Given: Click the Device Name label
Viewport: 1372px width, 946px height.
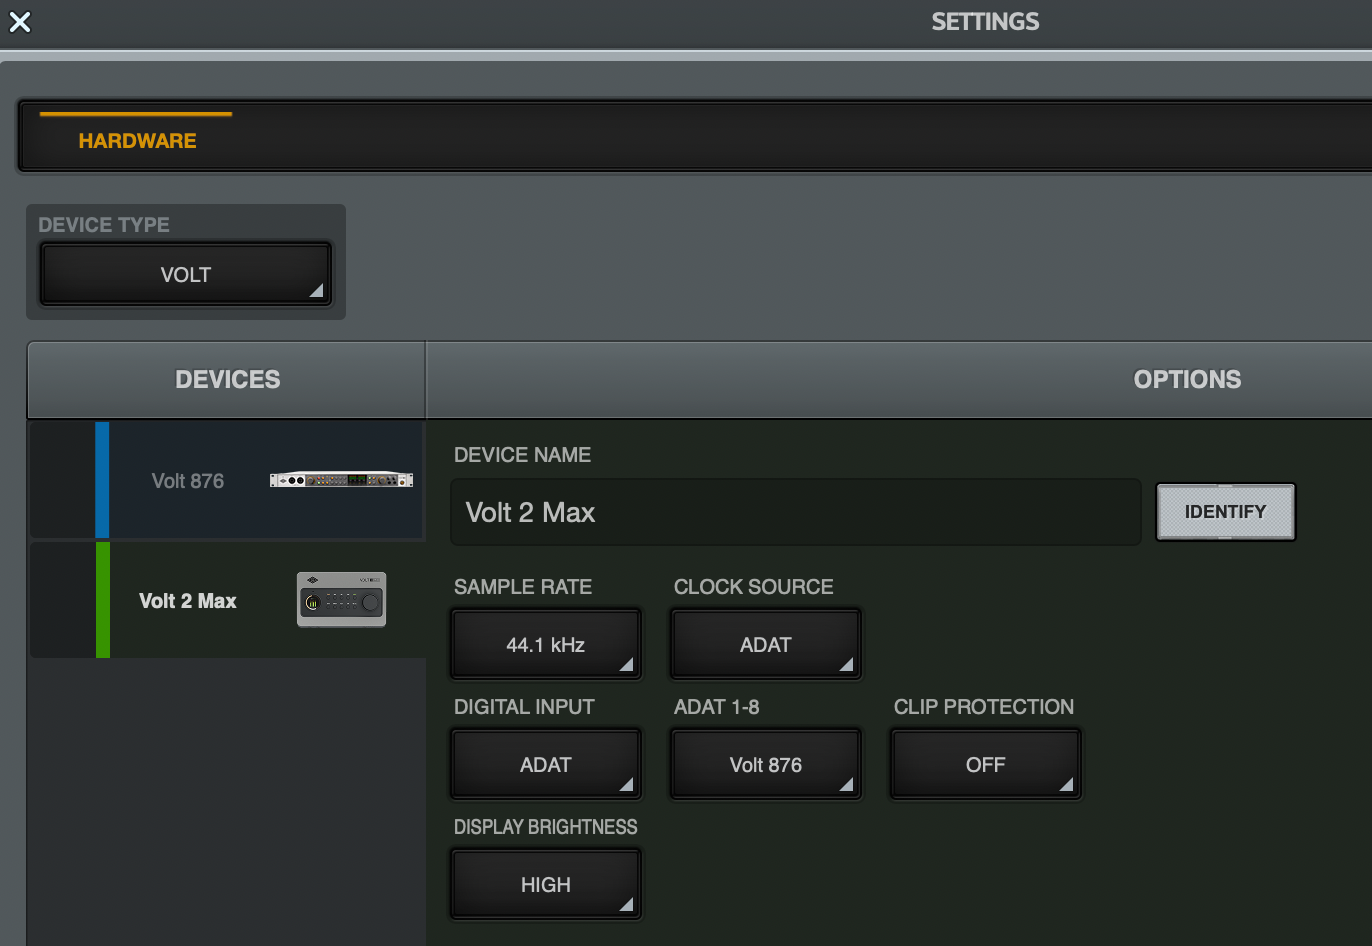Looking at the screenshot, I should point(522,455).
